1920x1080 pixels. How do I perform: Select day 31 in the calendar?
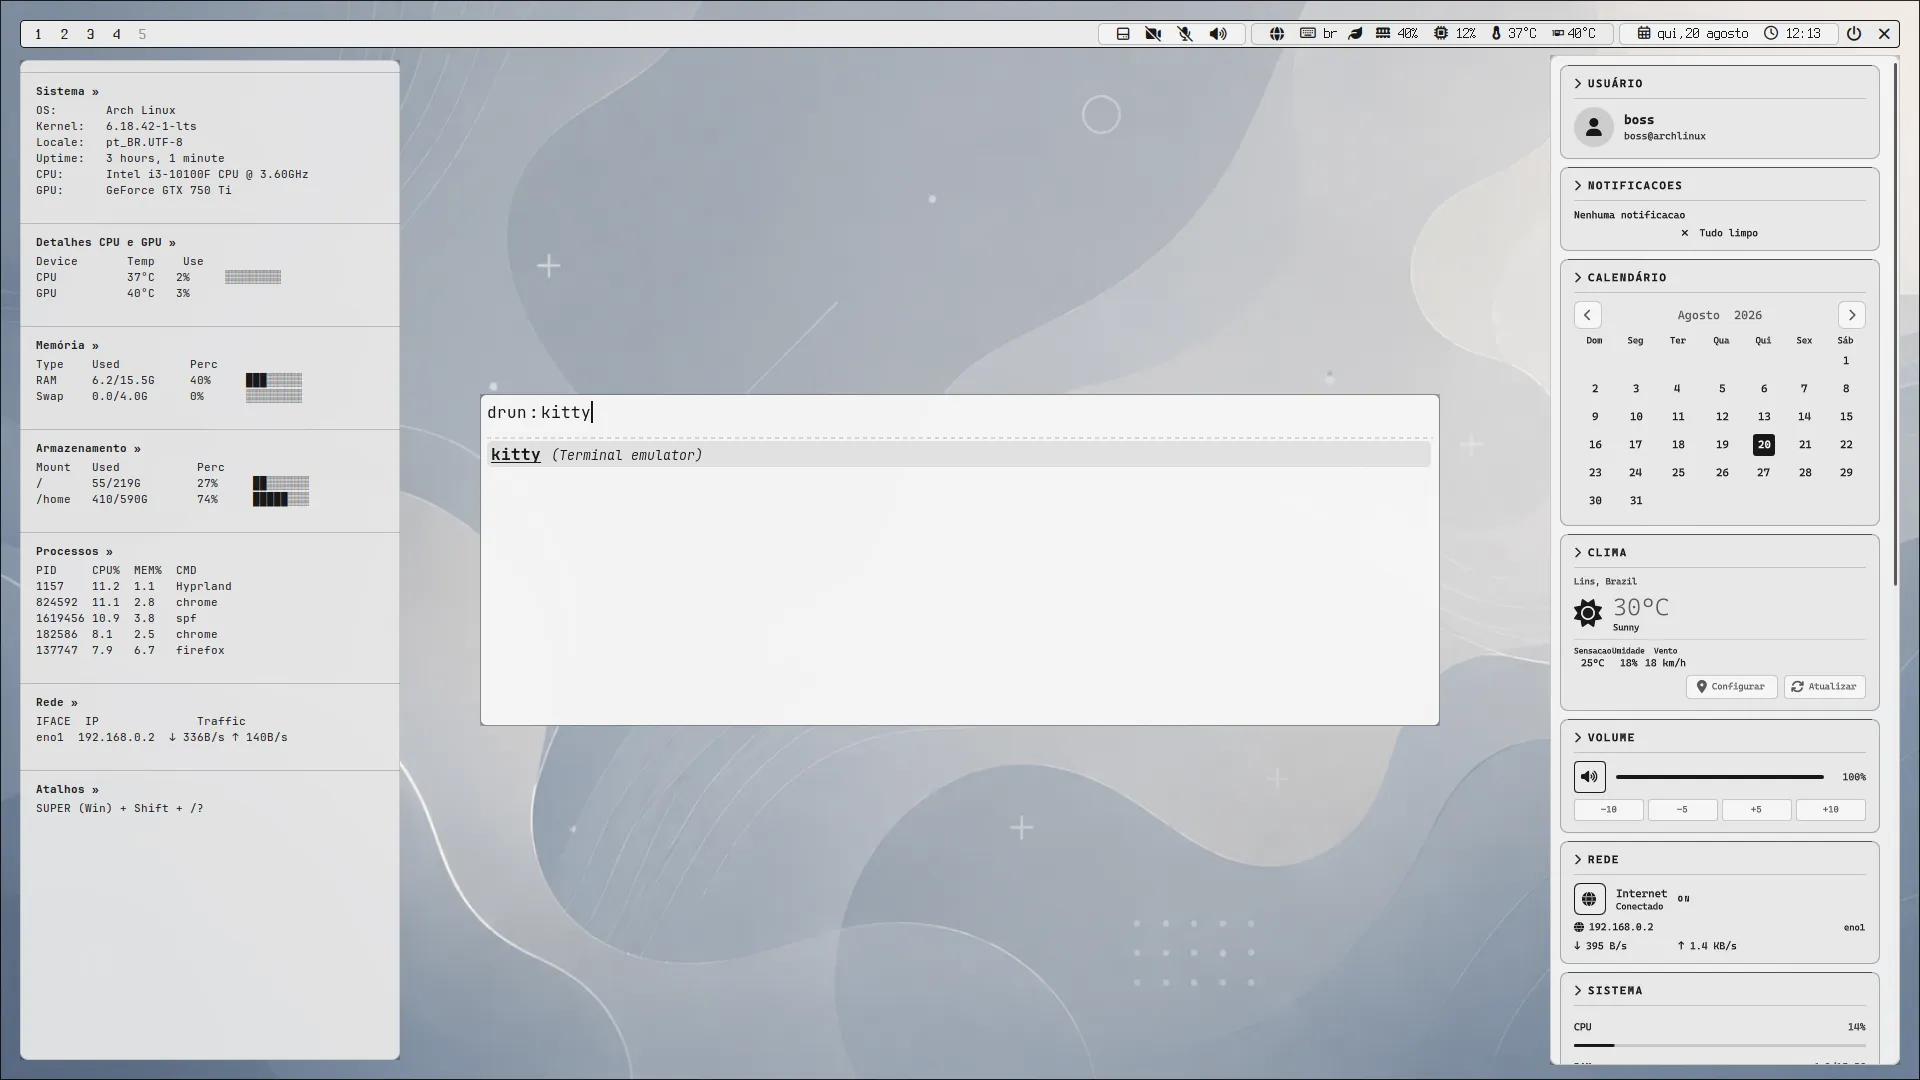(x=1636, y=501)
